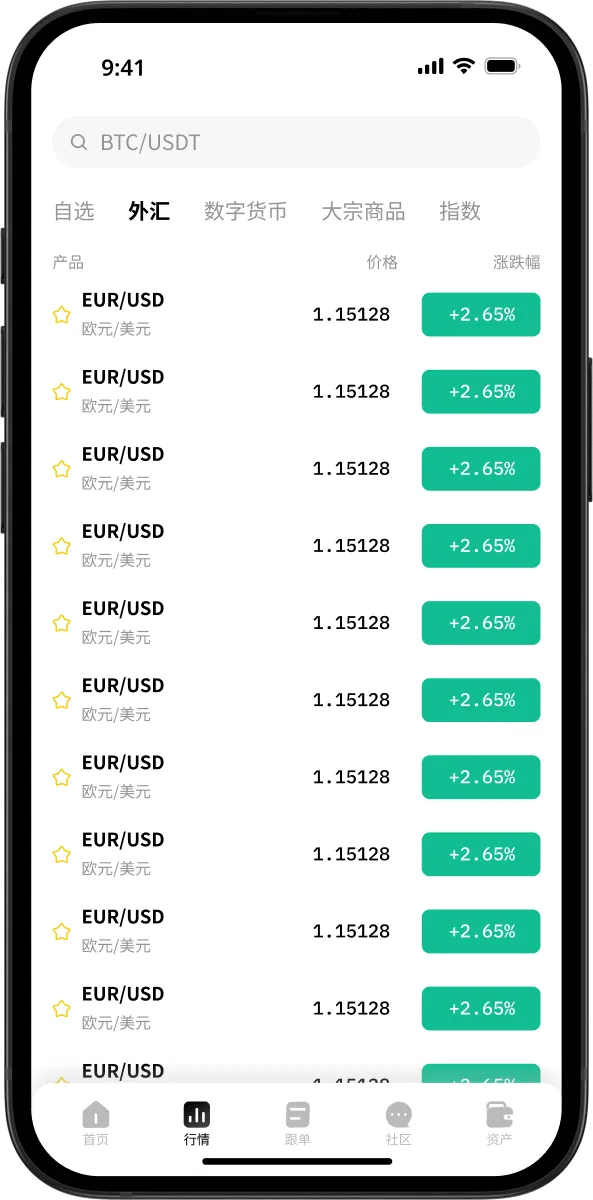
Task: Focus the BTC/USDT search field
Action: [x=296, y=142]
